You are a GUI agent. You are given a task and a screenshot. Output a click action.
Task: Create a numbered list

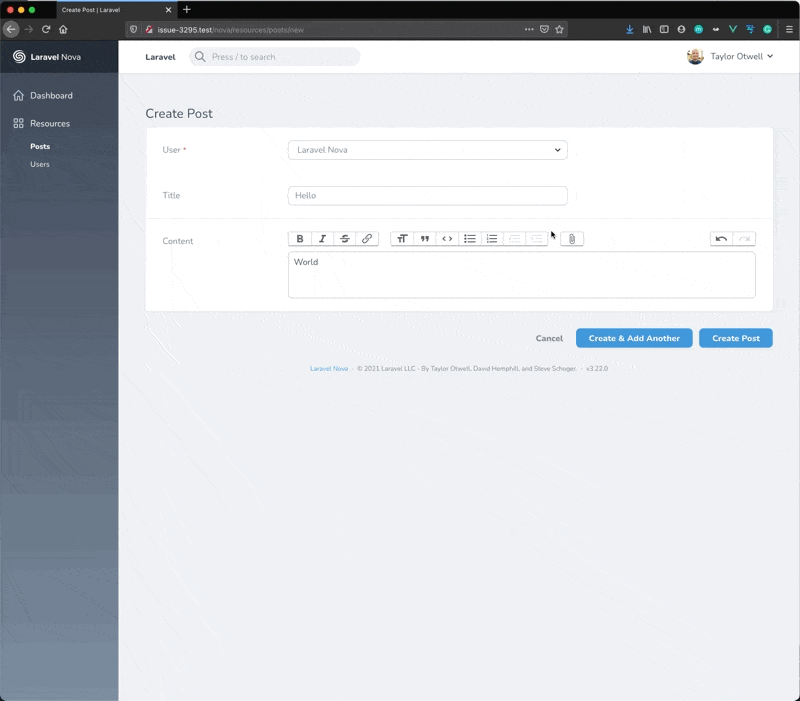click(491, 238)
